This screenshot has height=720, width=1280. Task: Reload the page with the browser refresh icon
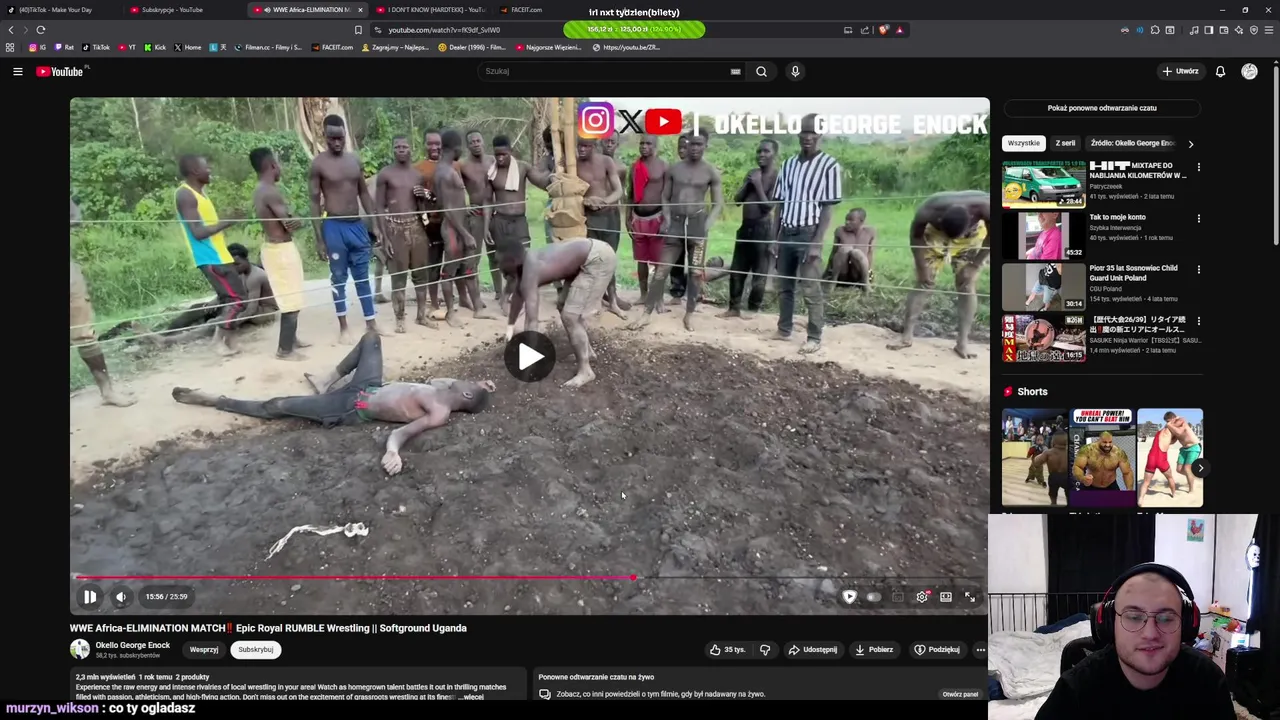point(41,30)
